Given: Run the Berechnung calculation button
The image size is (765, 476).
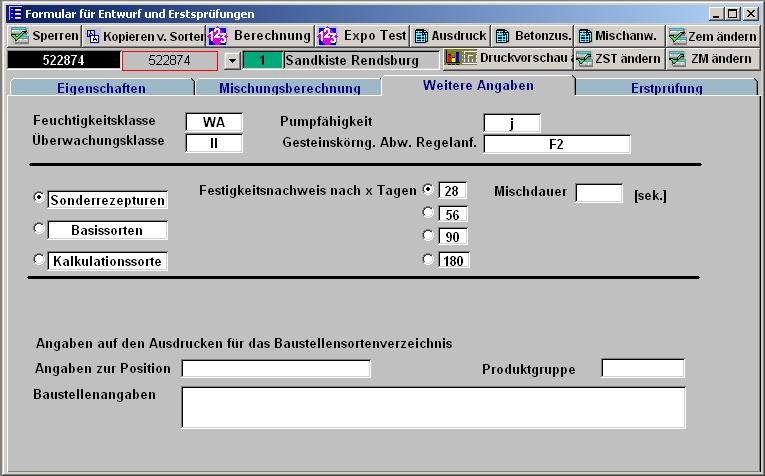Looking at the screenshot, I should 260,36.
